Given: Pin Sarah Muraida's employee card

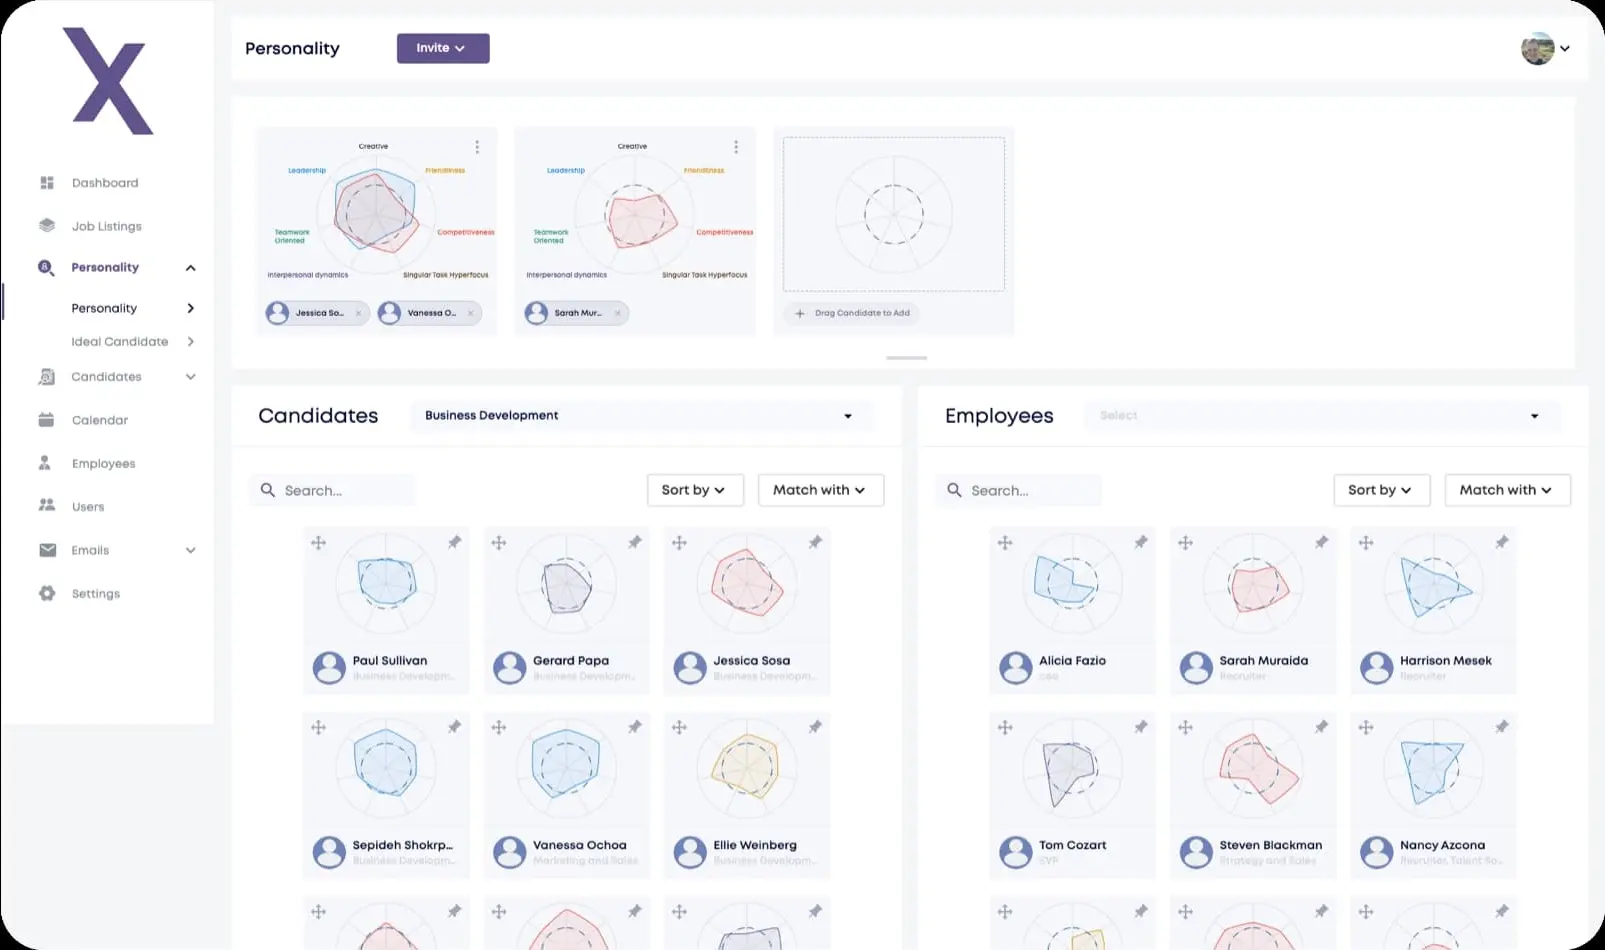Looking at the screenshot, I should pyautogui.click(x=1321, y=542).
